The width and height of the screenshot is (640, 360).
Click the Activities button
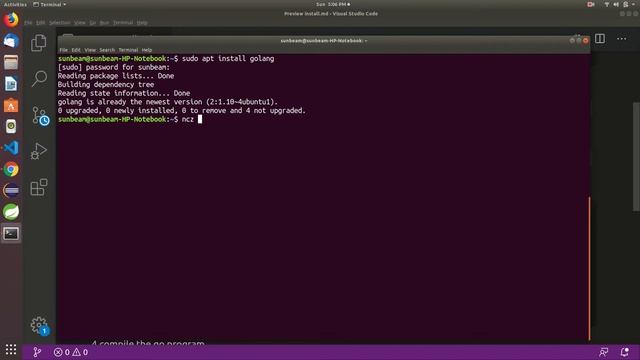point(15,4)
